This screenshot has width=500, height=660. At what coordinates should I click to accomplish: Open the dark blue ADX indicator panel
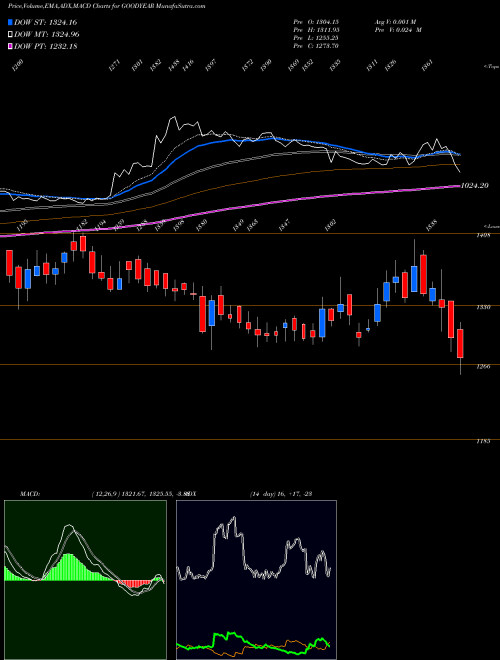(256, 580)
